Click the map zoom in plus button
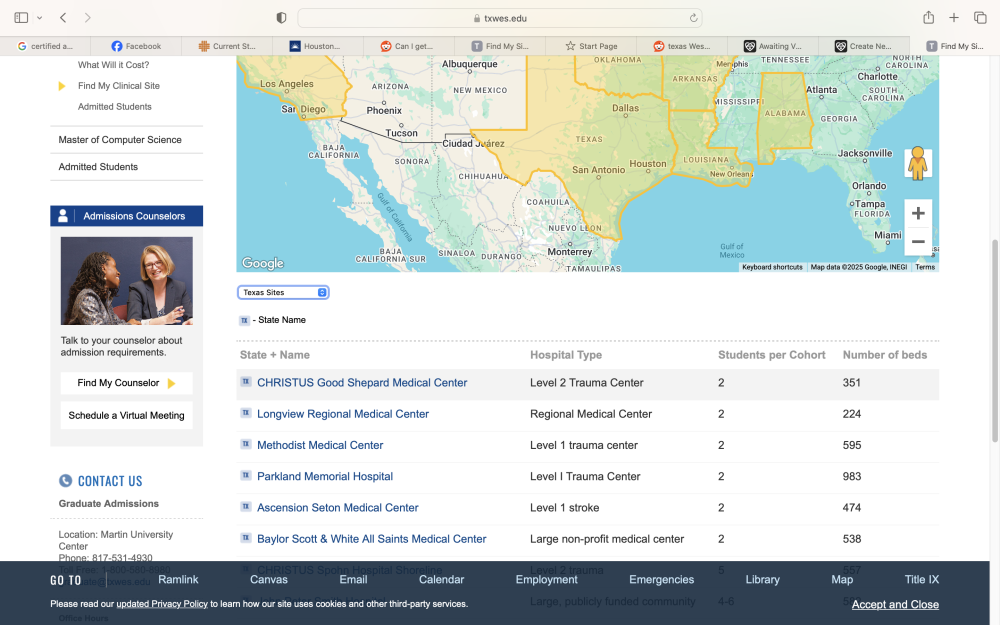Viewport: 1000px width, 625px height. pos(918,213)
